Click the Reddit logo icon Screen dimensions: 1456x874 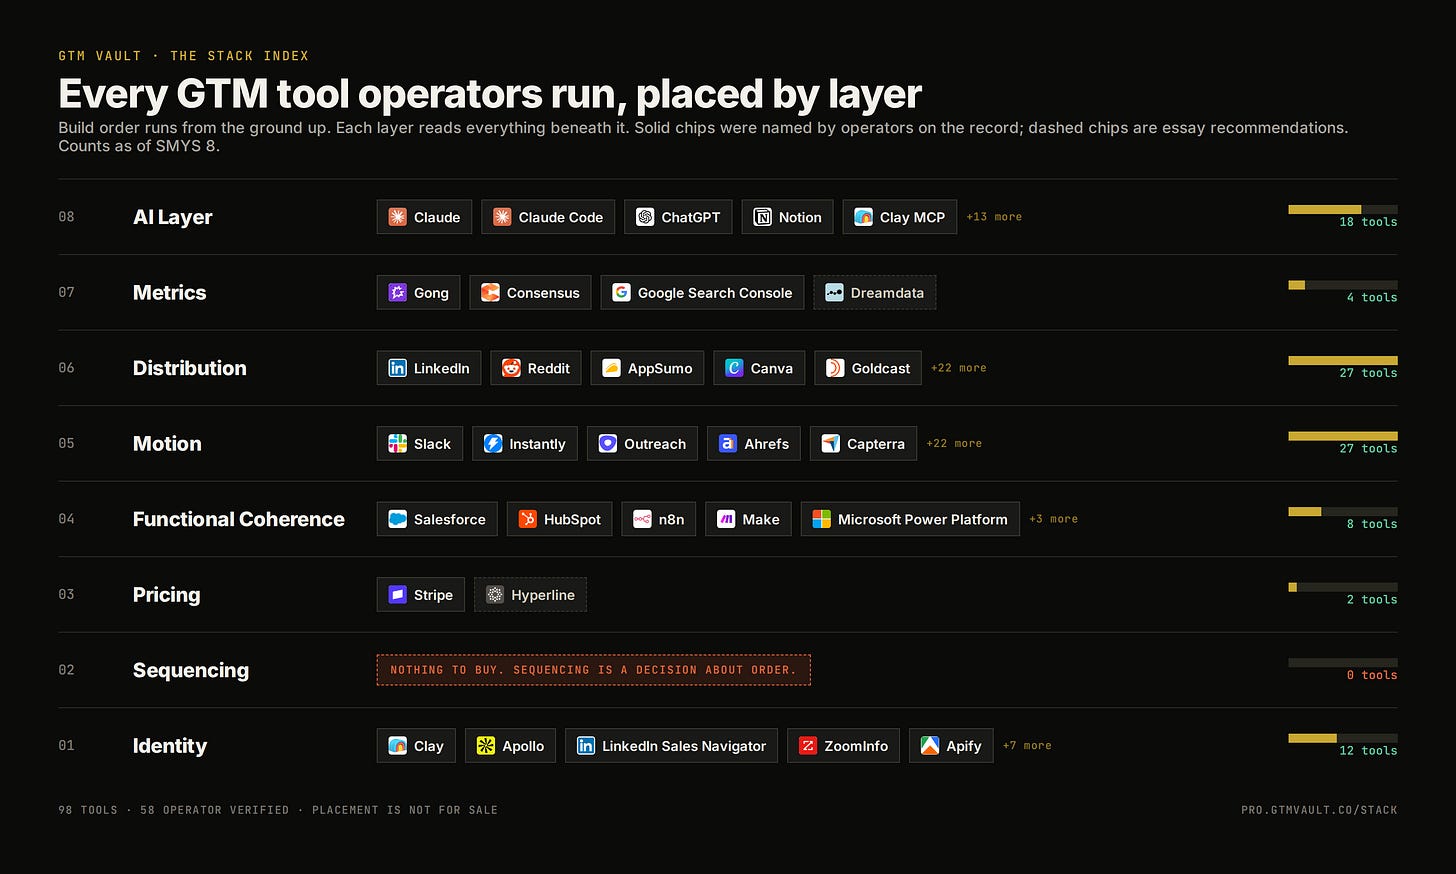coord(511,368)
